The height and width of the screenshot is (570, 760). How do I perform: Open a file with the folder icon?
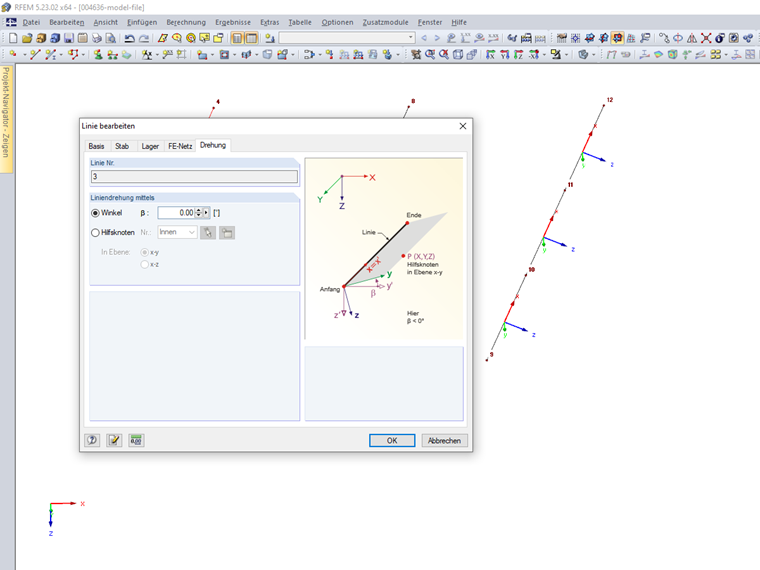click(27, 38)
